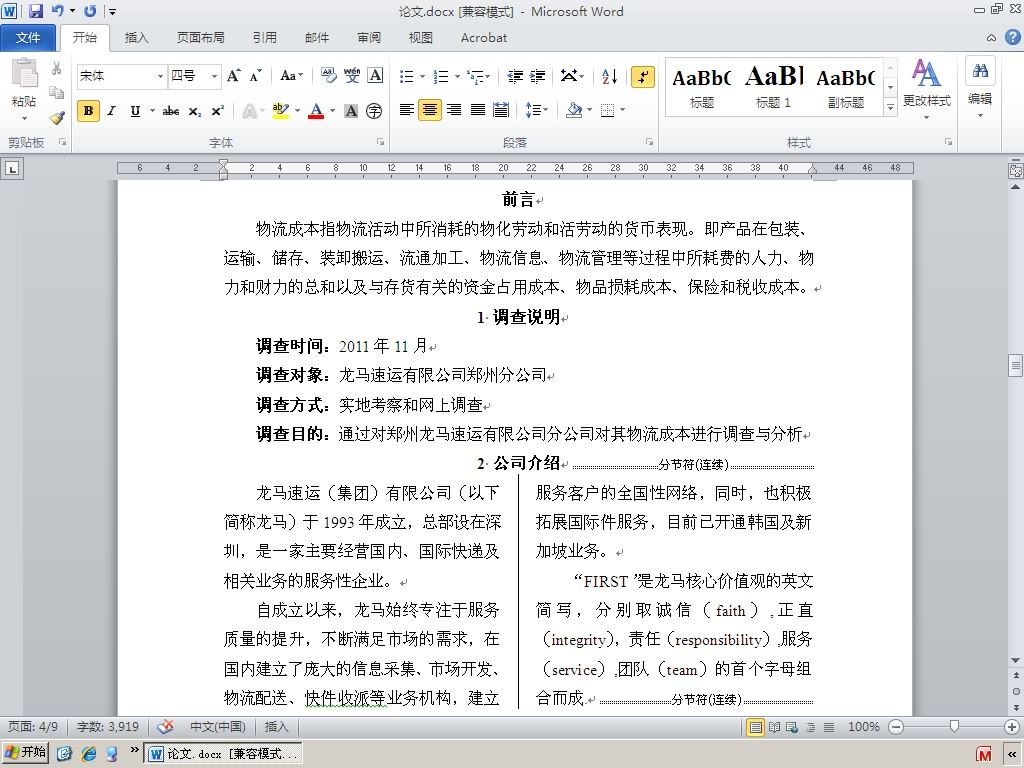Save the document with the floppy icon

(35, 10)
